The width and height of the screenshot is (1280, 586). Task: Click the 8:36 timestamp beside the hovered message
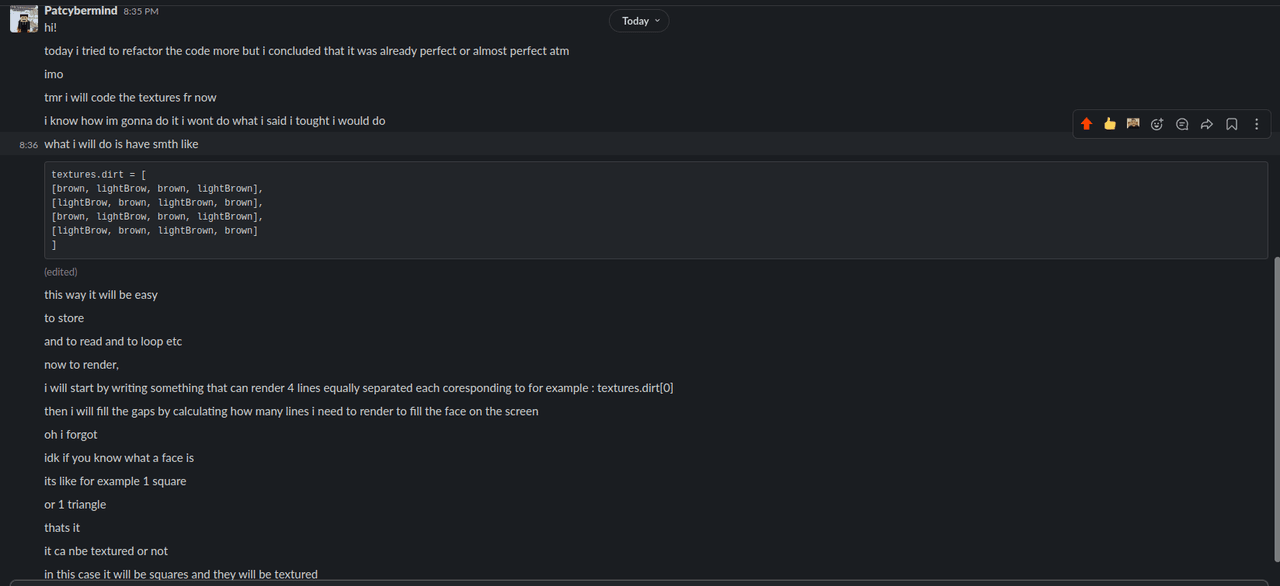point(27,145)
